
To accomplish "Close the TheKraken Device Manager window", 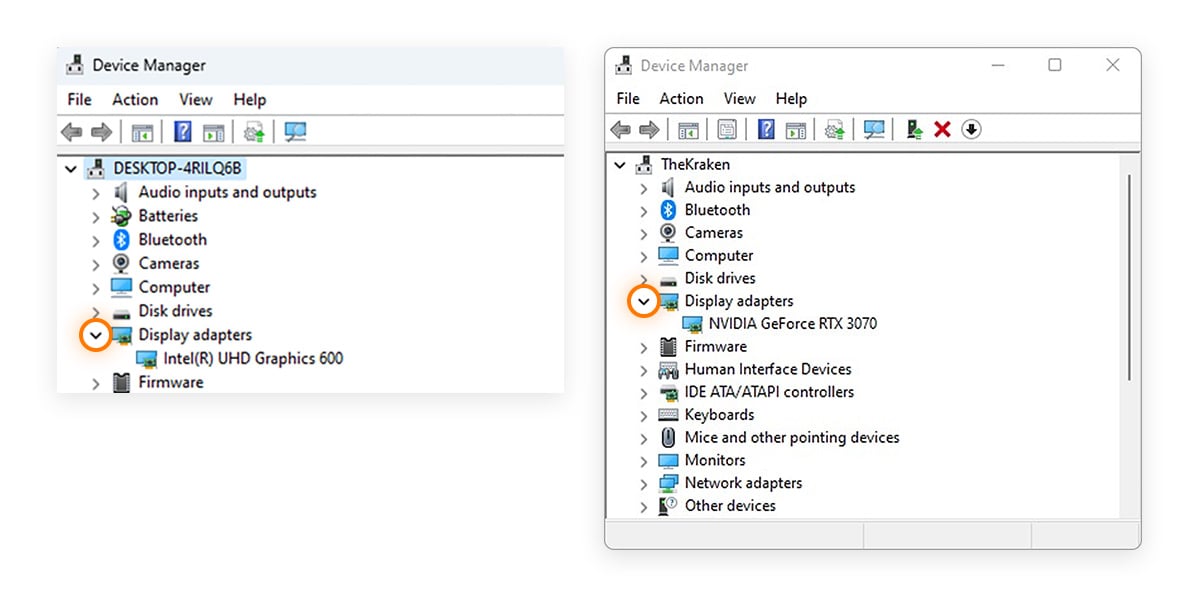I will (1112, 65).
